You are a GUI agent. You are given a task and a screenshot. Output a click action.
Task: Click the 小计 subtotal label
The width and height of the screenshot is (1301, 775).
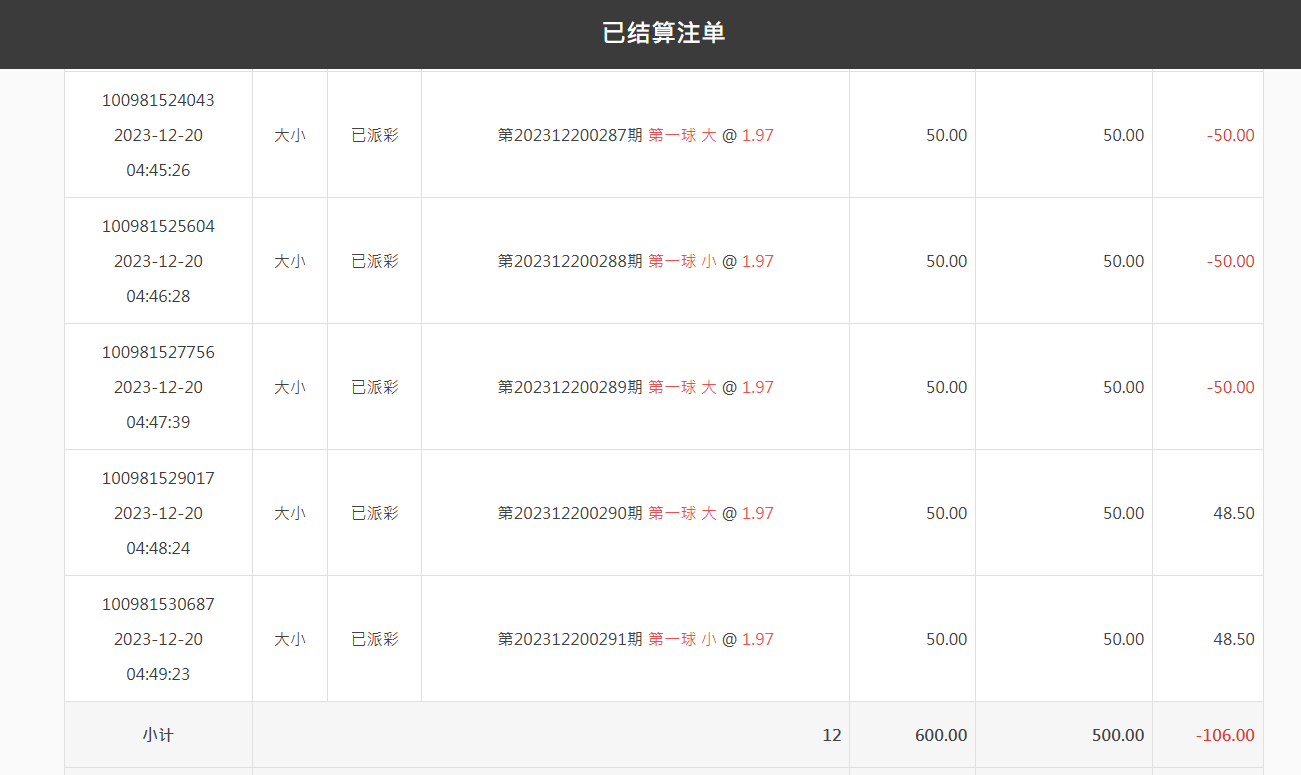tap(158, 735)
